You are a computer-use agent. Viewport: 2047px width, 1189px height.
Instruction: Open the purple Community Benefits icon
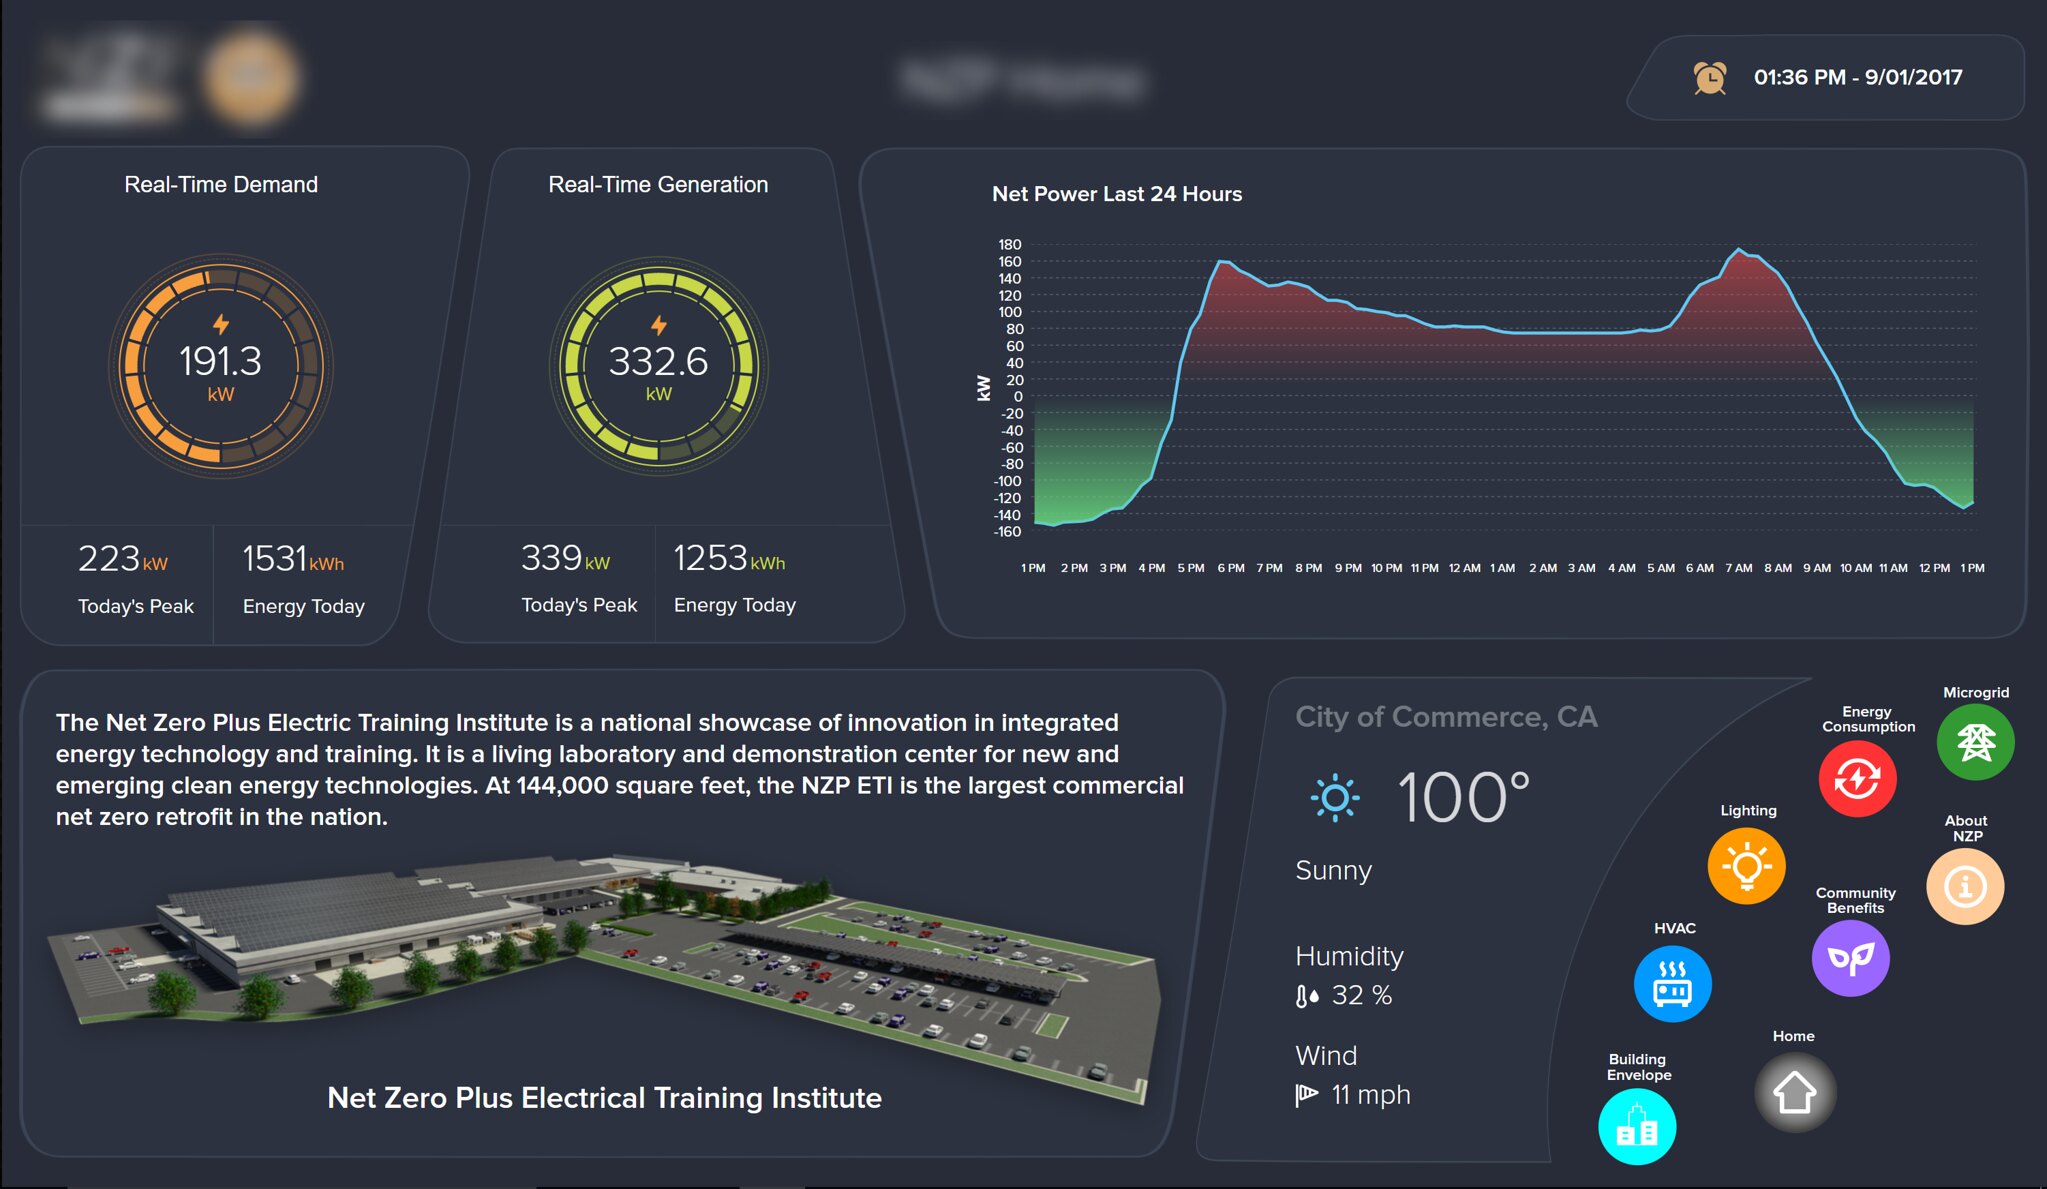1850,958
